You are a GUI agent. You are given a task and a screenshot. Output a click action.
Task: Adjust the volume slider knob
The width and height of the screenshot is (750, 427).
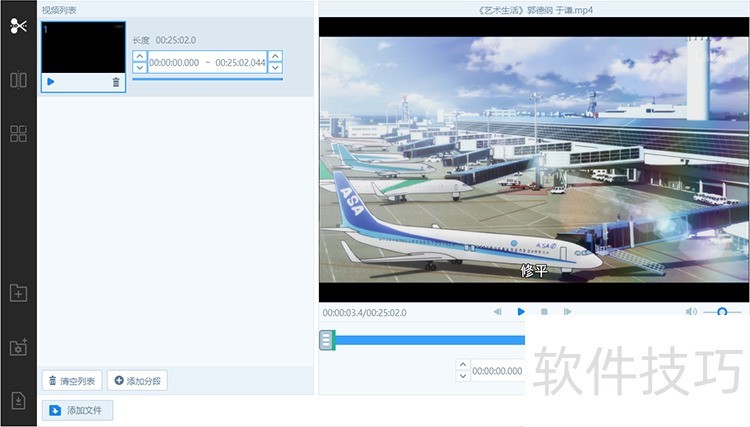pos(722,312)
